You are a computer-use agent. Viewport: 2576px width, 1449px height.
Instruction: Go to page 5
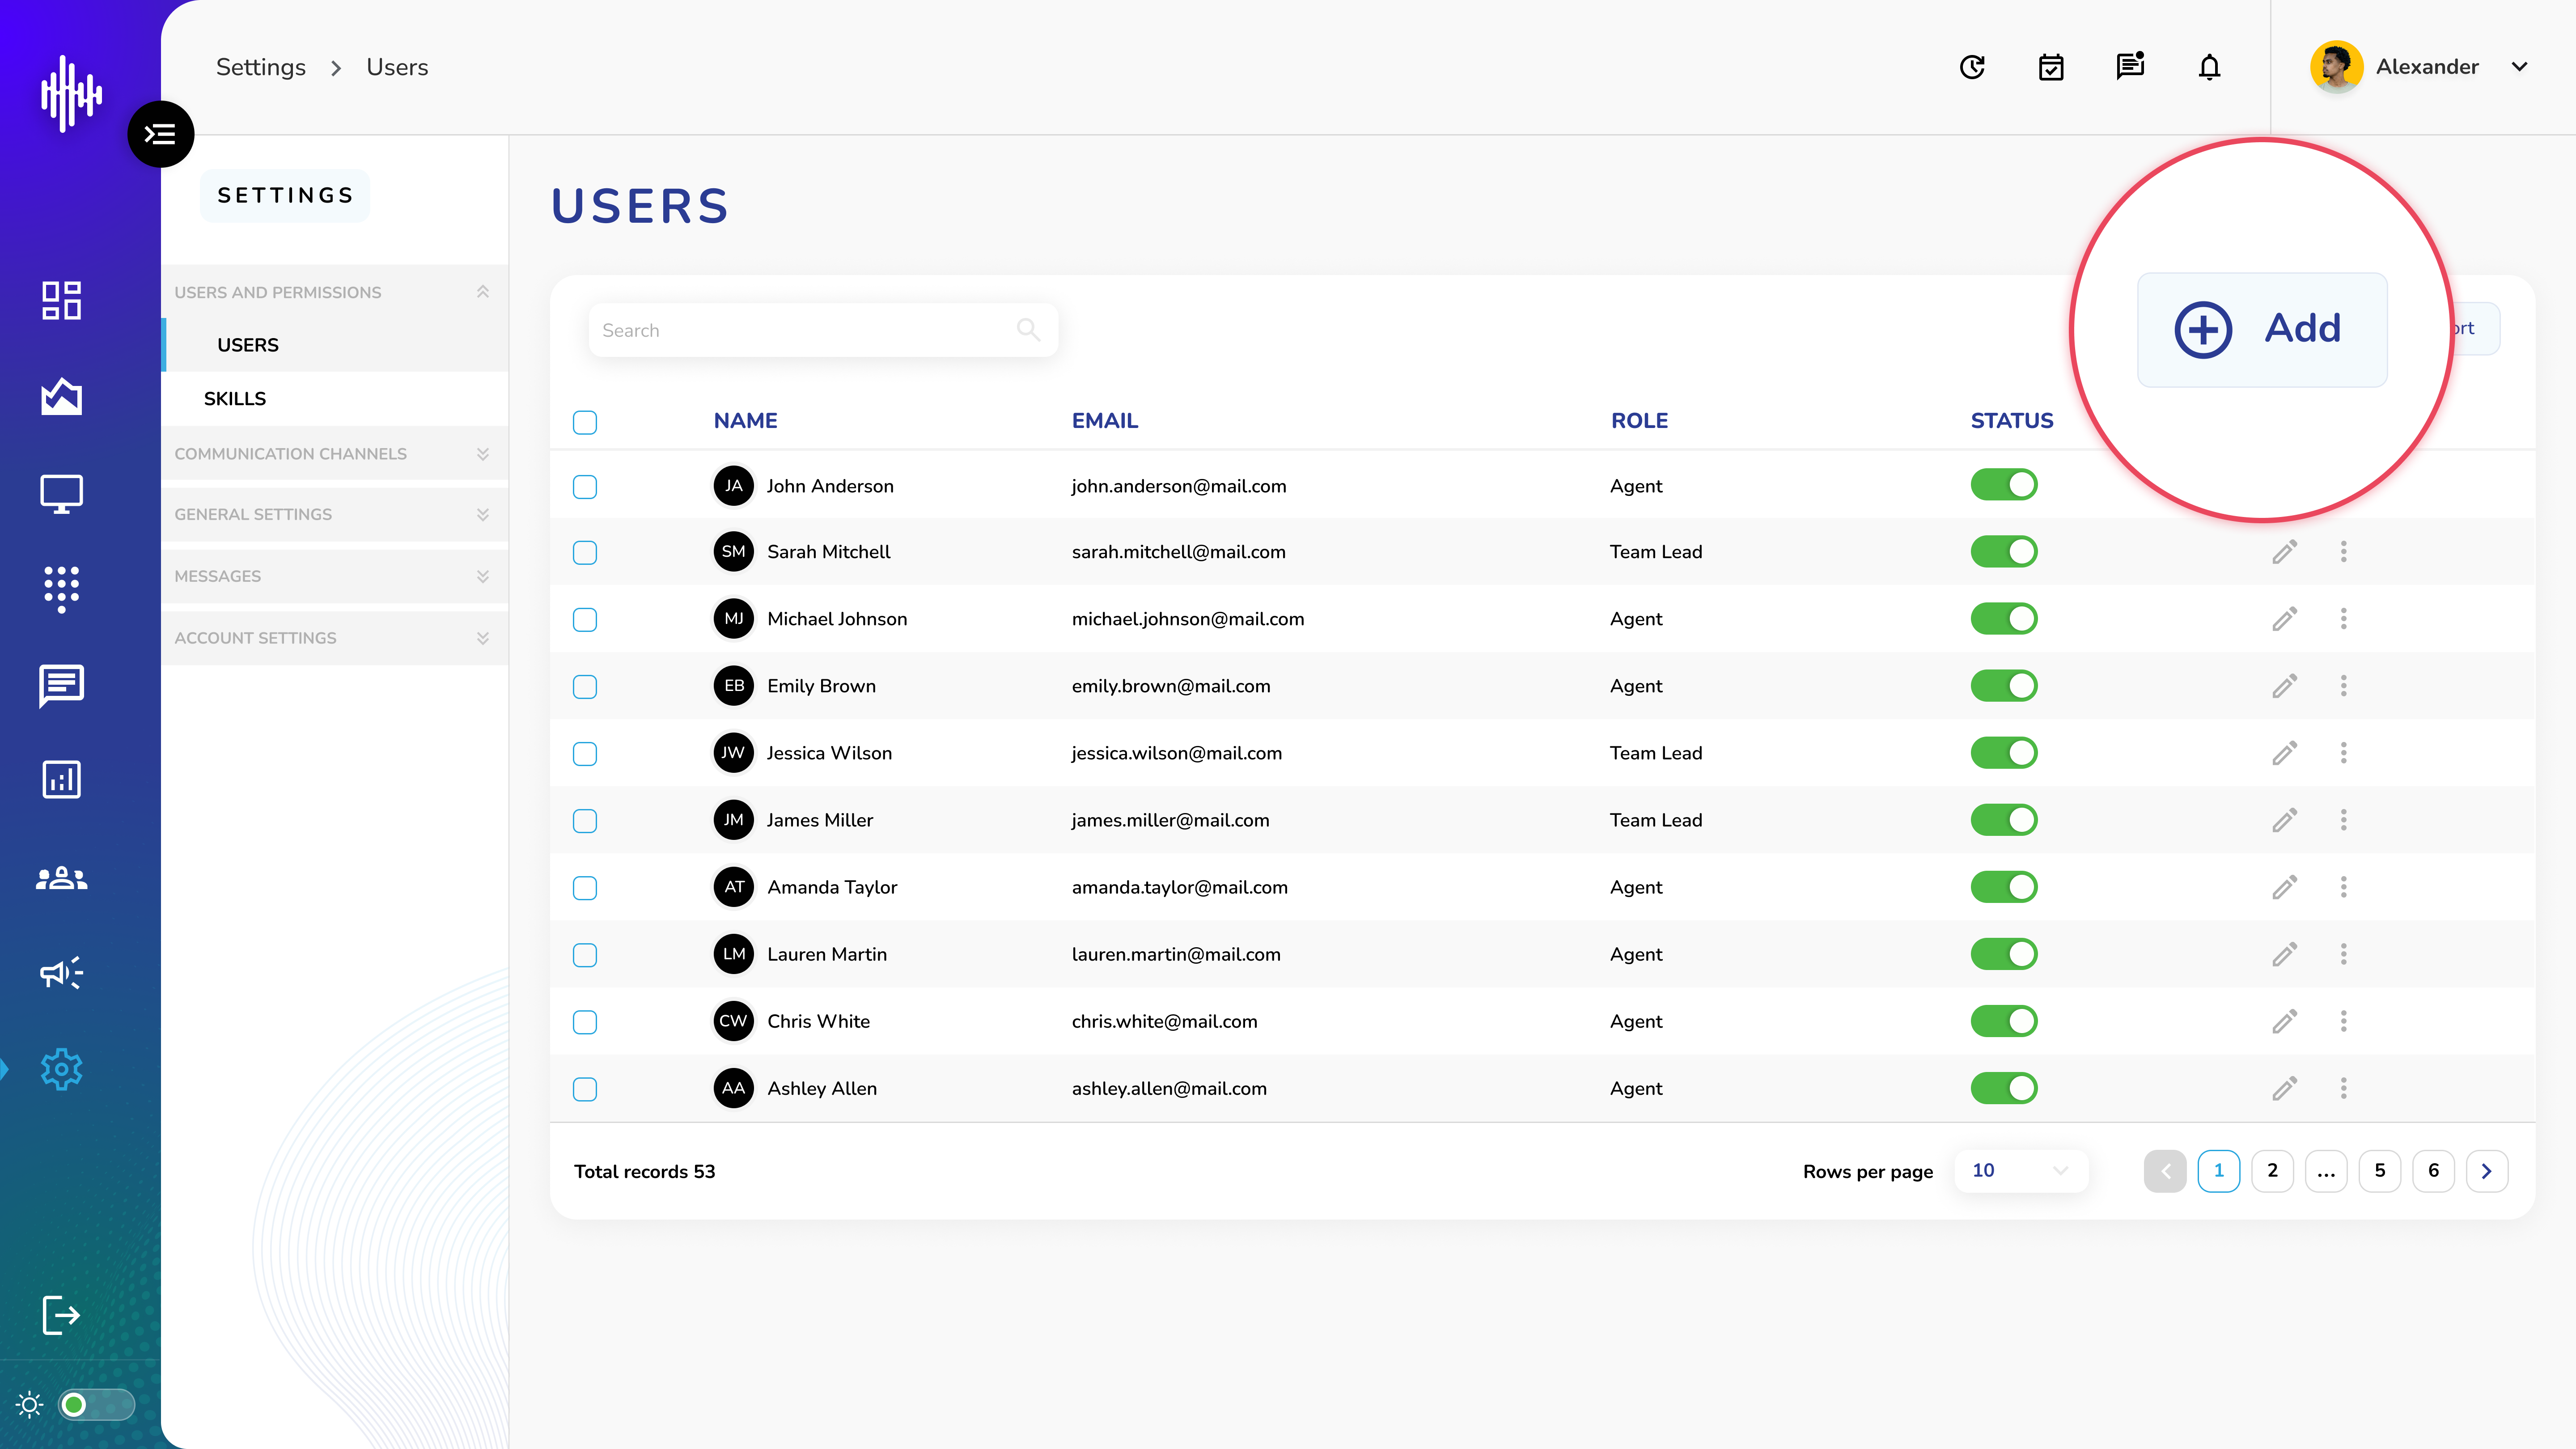pos(2380,1171)
